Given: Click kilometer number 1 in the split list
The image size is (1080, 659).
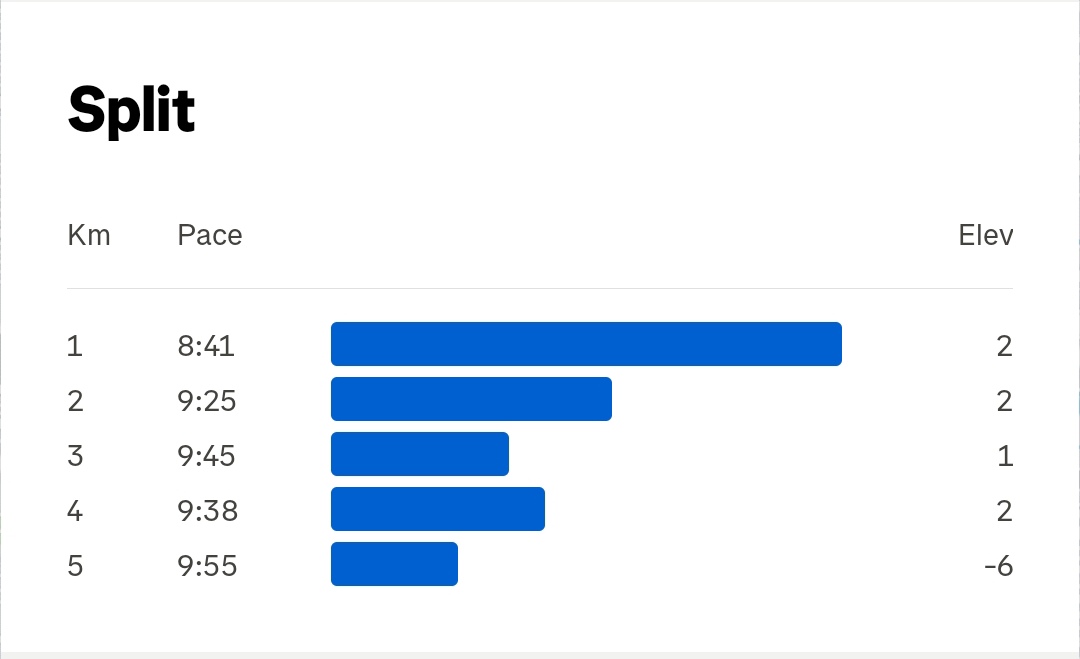Looking at the screenshot, I should tap(75, 346).
